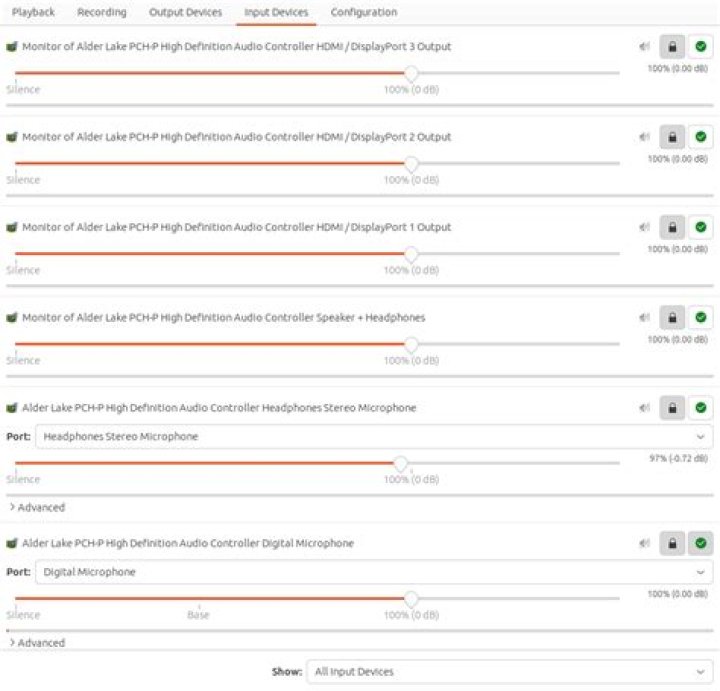Open the Headphones Stereo Microphone port dropdown
This screenshot has width=720, height=691.
pos(374,437)
